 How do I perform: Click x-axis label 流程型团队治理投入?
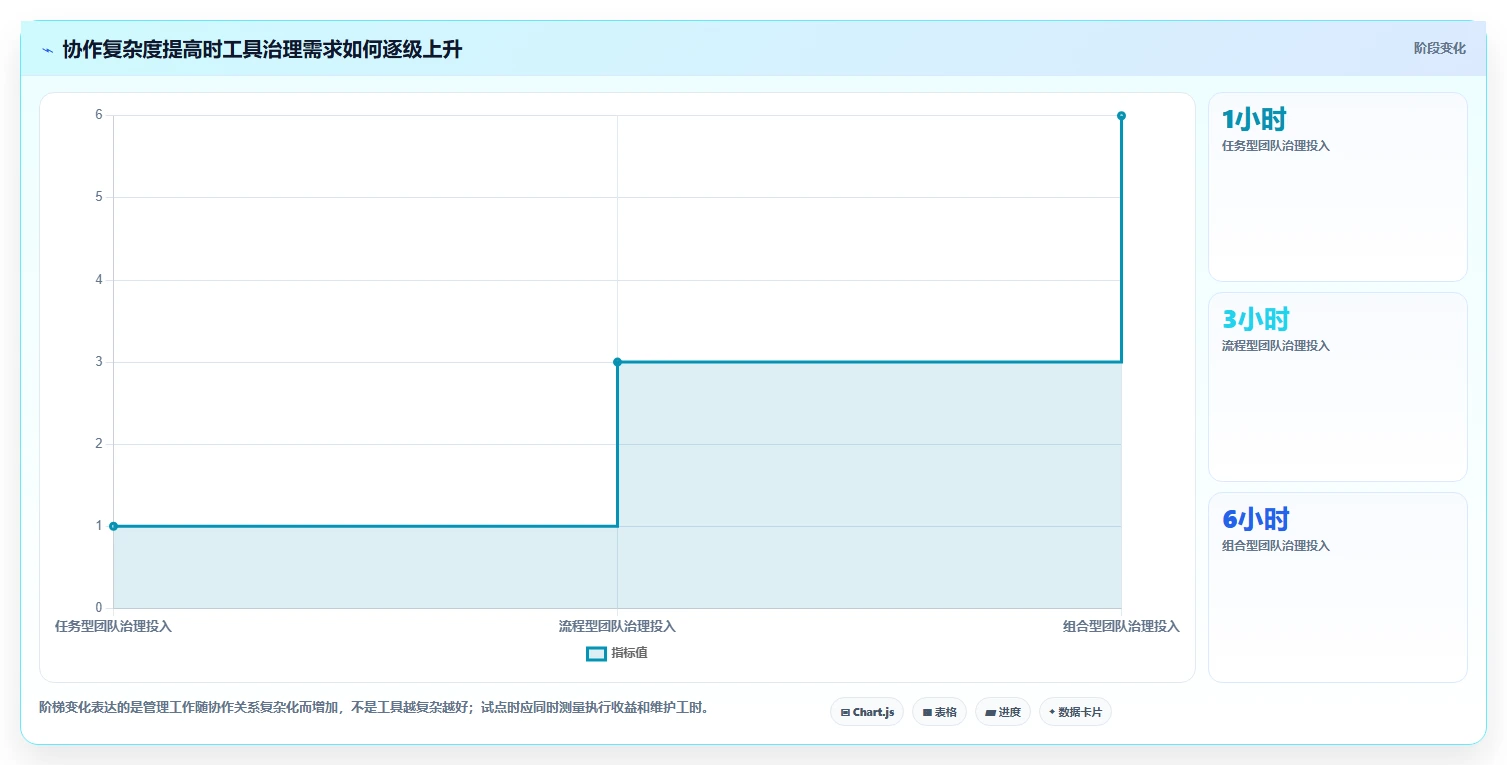coord(617,627)
